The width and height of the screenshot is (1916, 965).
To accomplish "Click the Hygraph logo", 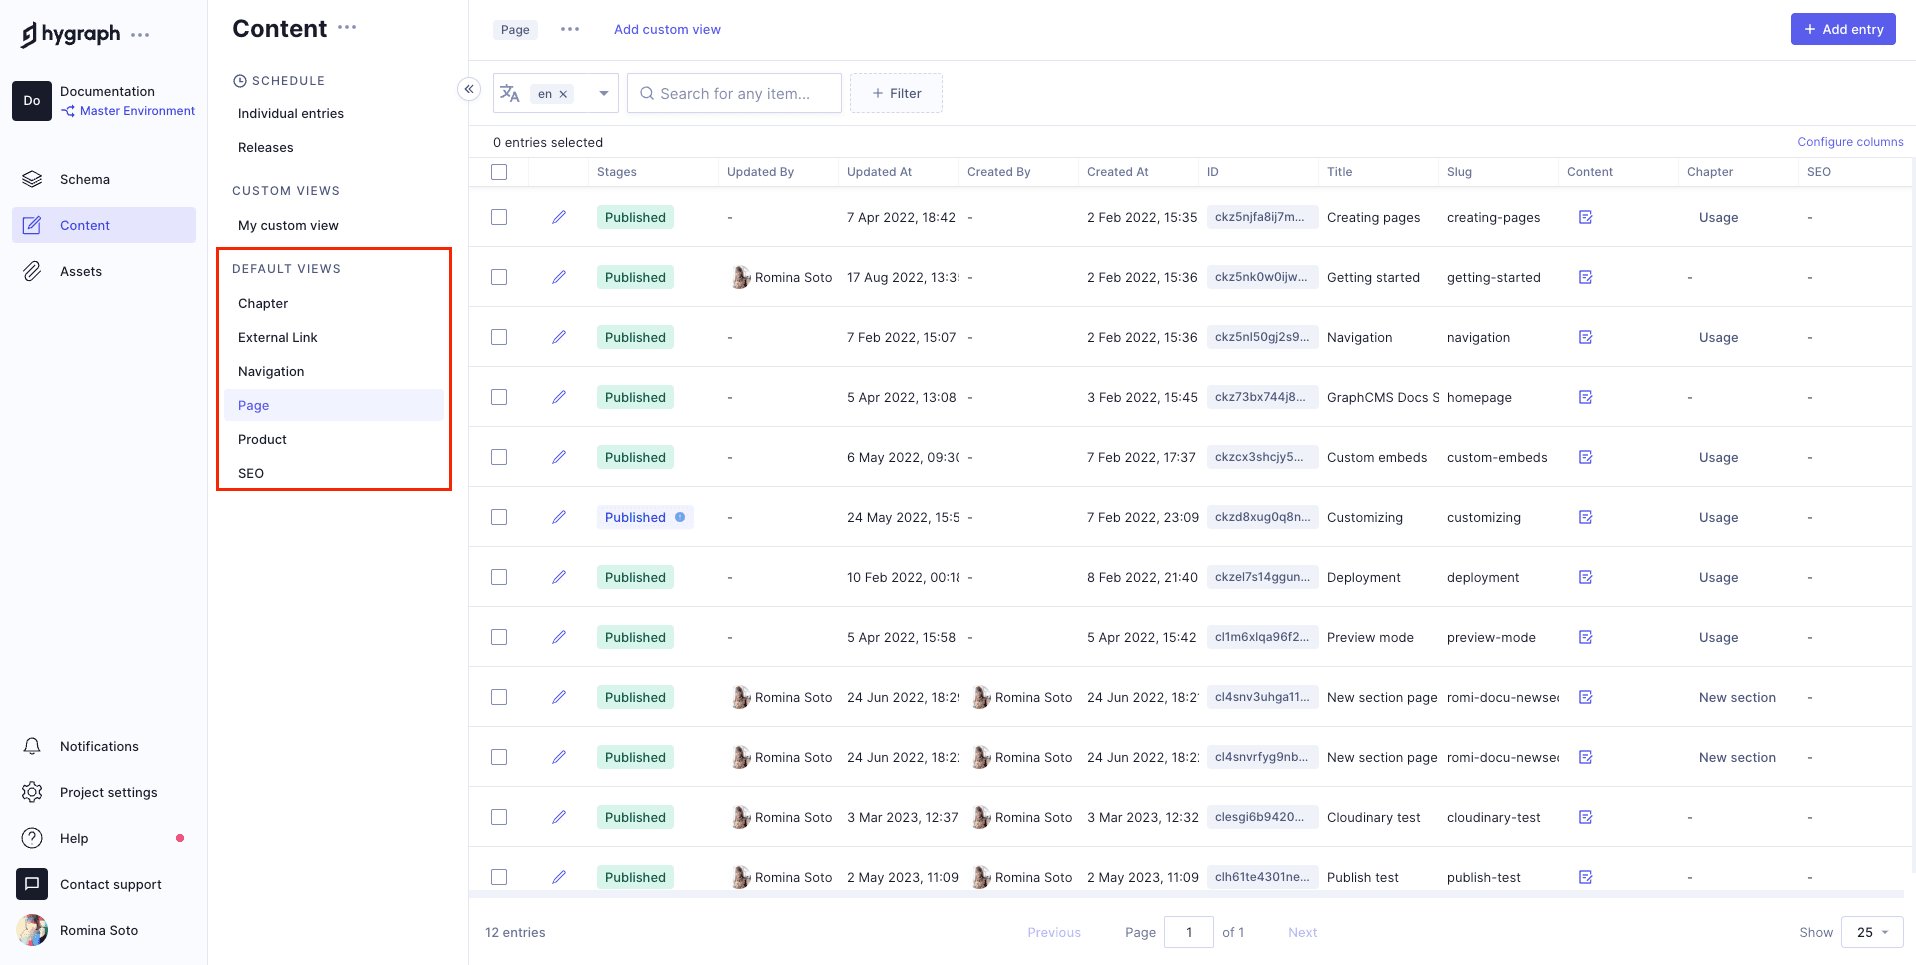I will (70, 33).
